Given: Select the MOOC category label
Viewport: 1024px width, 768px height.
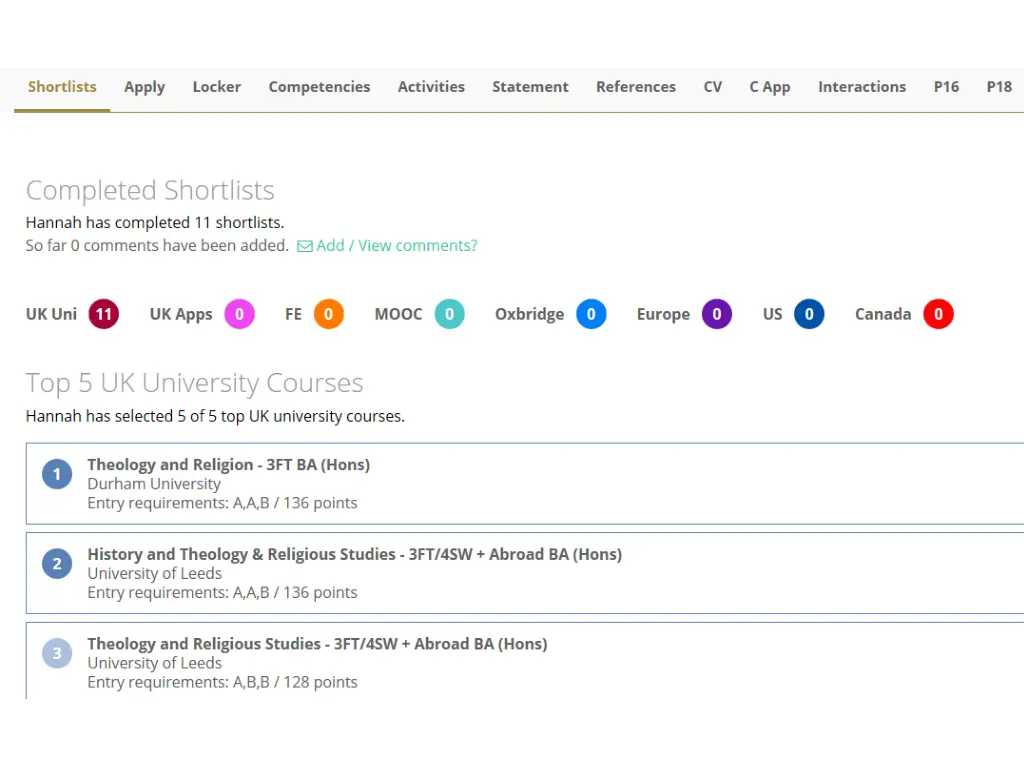Looking at the screenshot, I should [x=398, y=314].
